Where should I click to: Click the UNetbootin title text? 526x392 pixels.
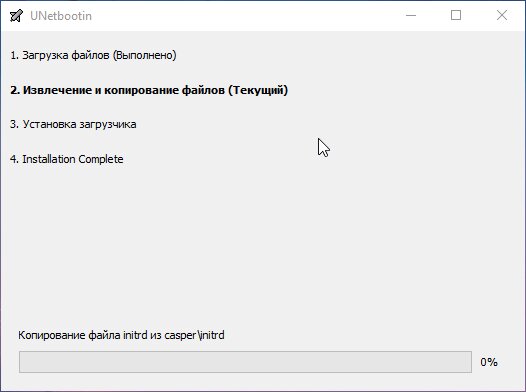click(x=61, y=16)
